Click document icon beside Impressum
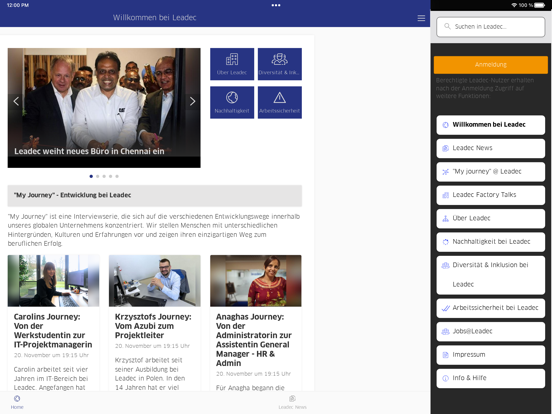 coord(445,355)
